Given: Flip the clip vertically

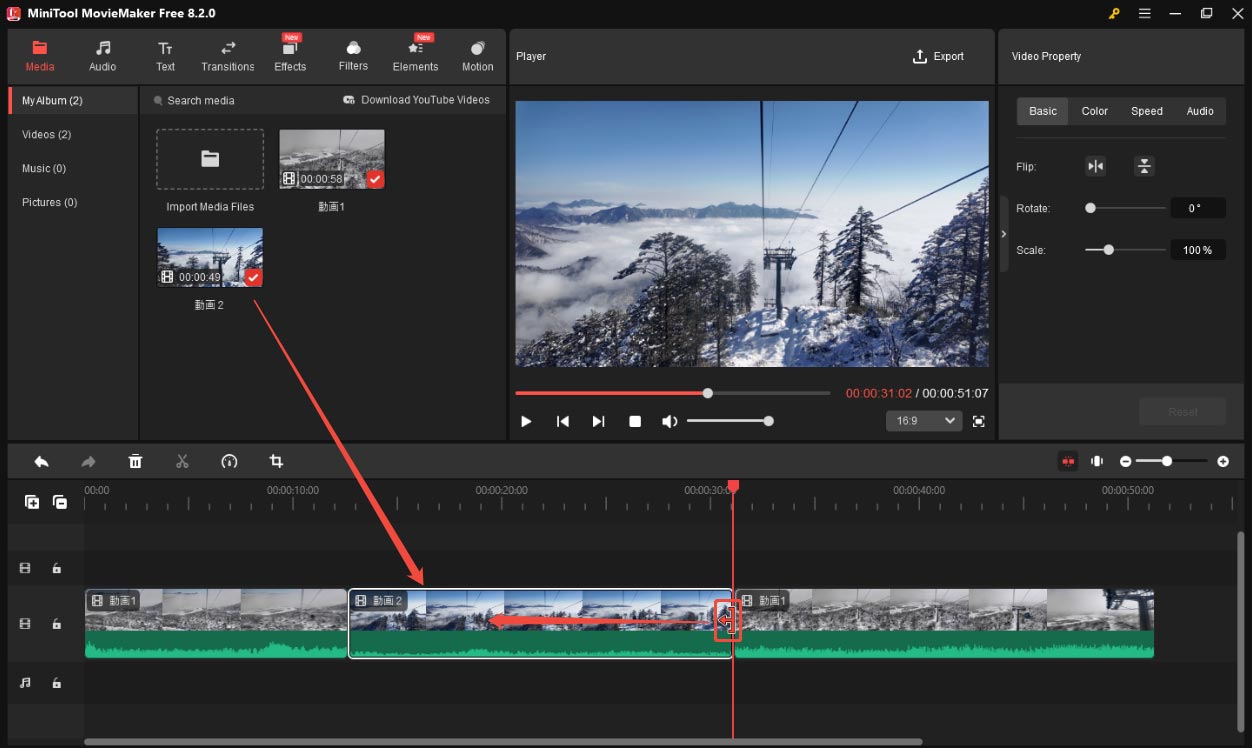Looking at the screenshot, I should 1144,167.
